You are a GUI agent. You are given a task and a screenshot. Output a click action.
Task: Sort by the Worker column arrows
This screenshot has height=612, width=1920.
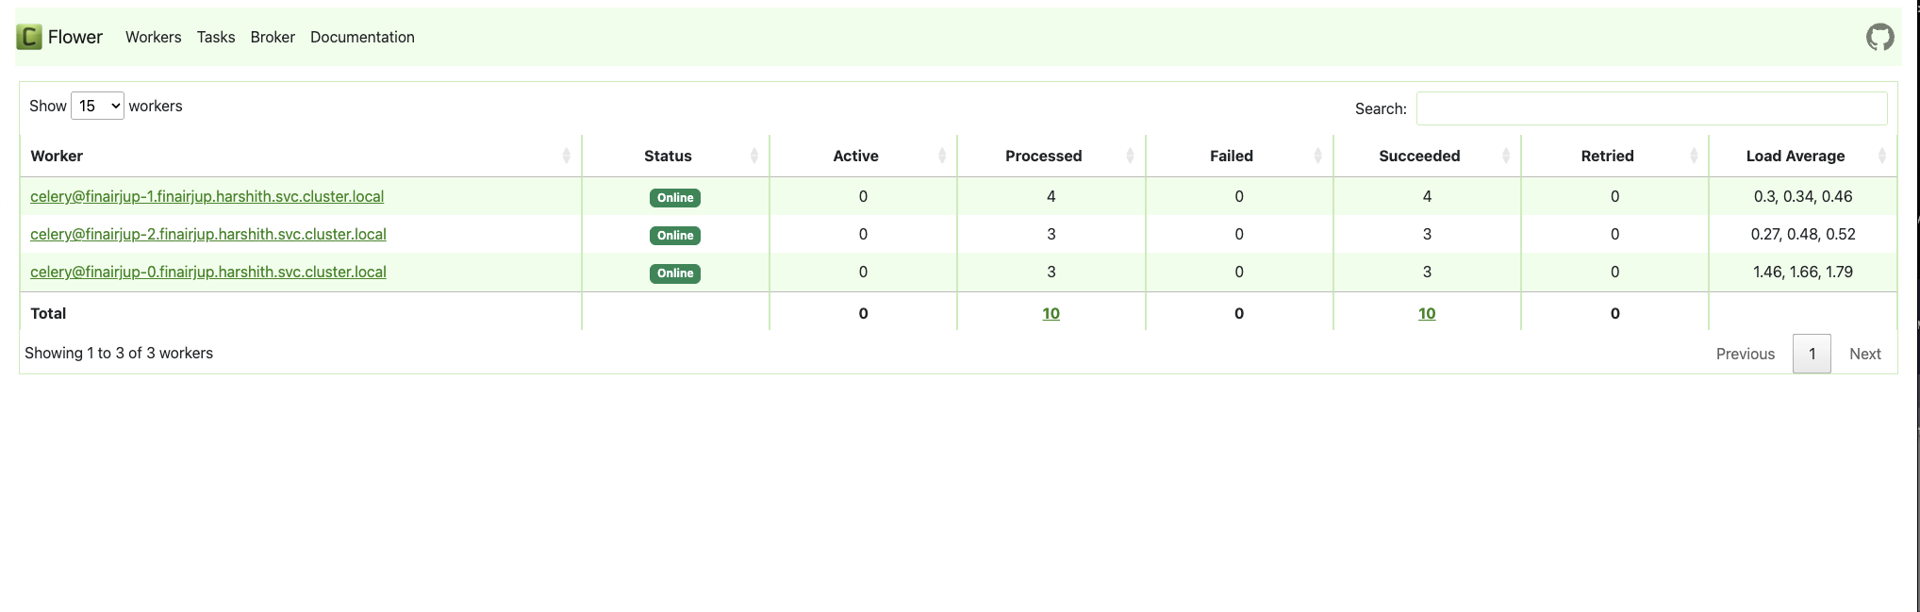[566, 156]
